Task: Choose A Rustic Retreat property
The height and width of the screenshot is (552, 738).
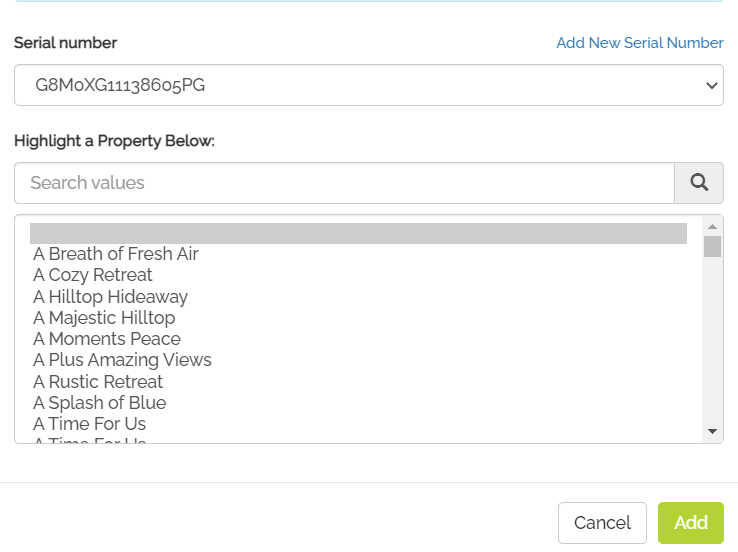Action: point(98,382)
